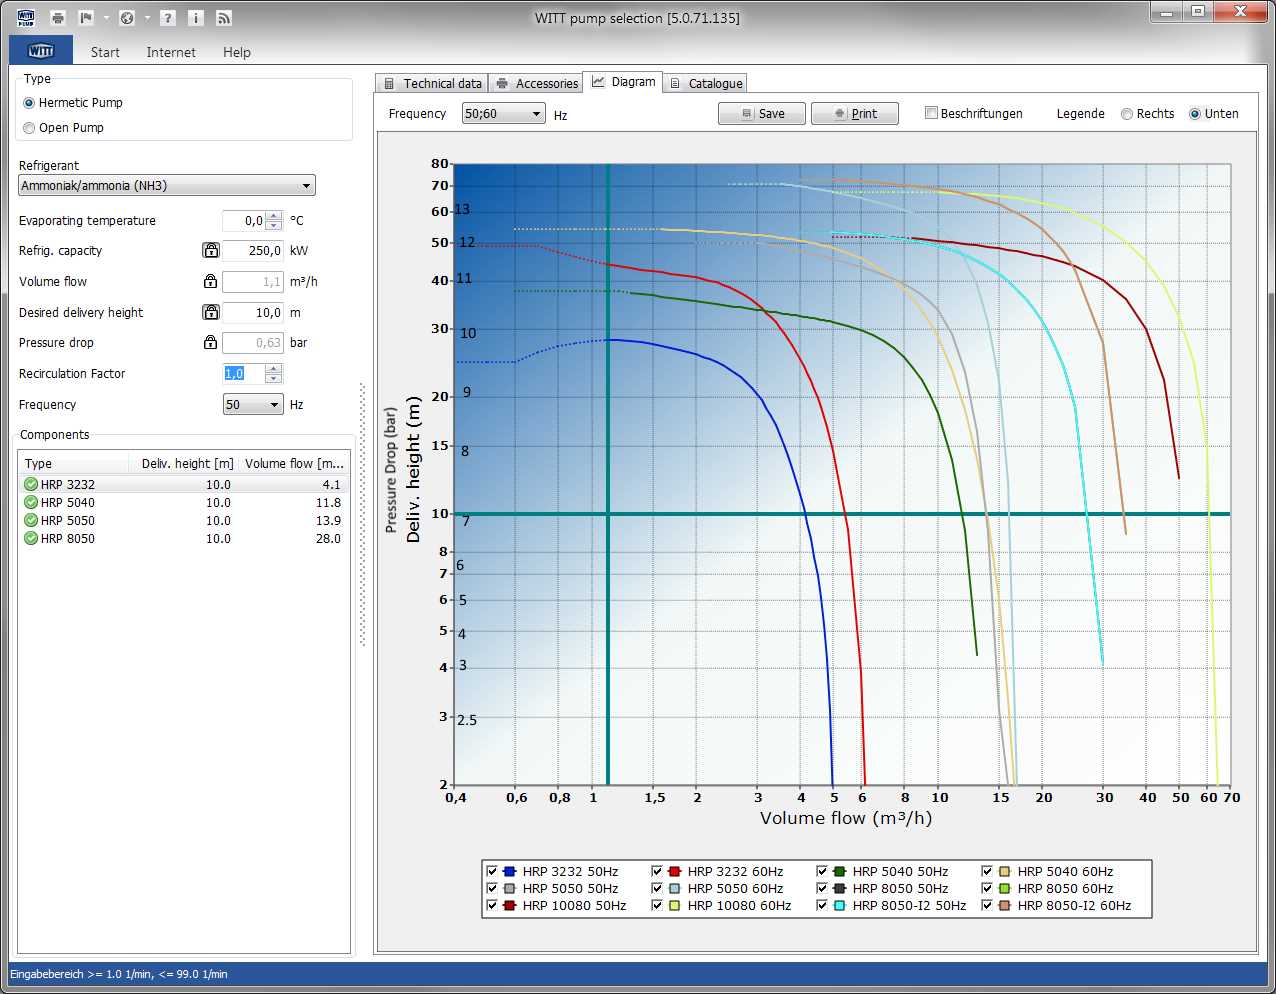This screenshot has height=994, width=1276.
Task: Select the Diagram tab
Action: (622, 82)
